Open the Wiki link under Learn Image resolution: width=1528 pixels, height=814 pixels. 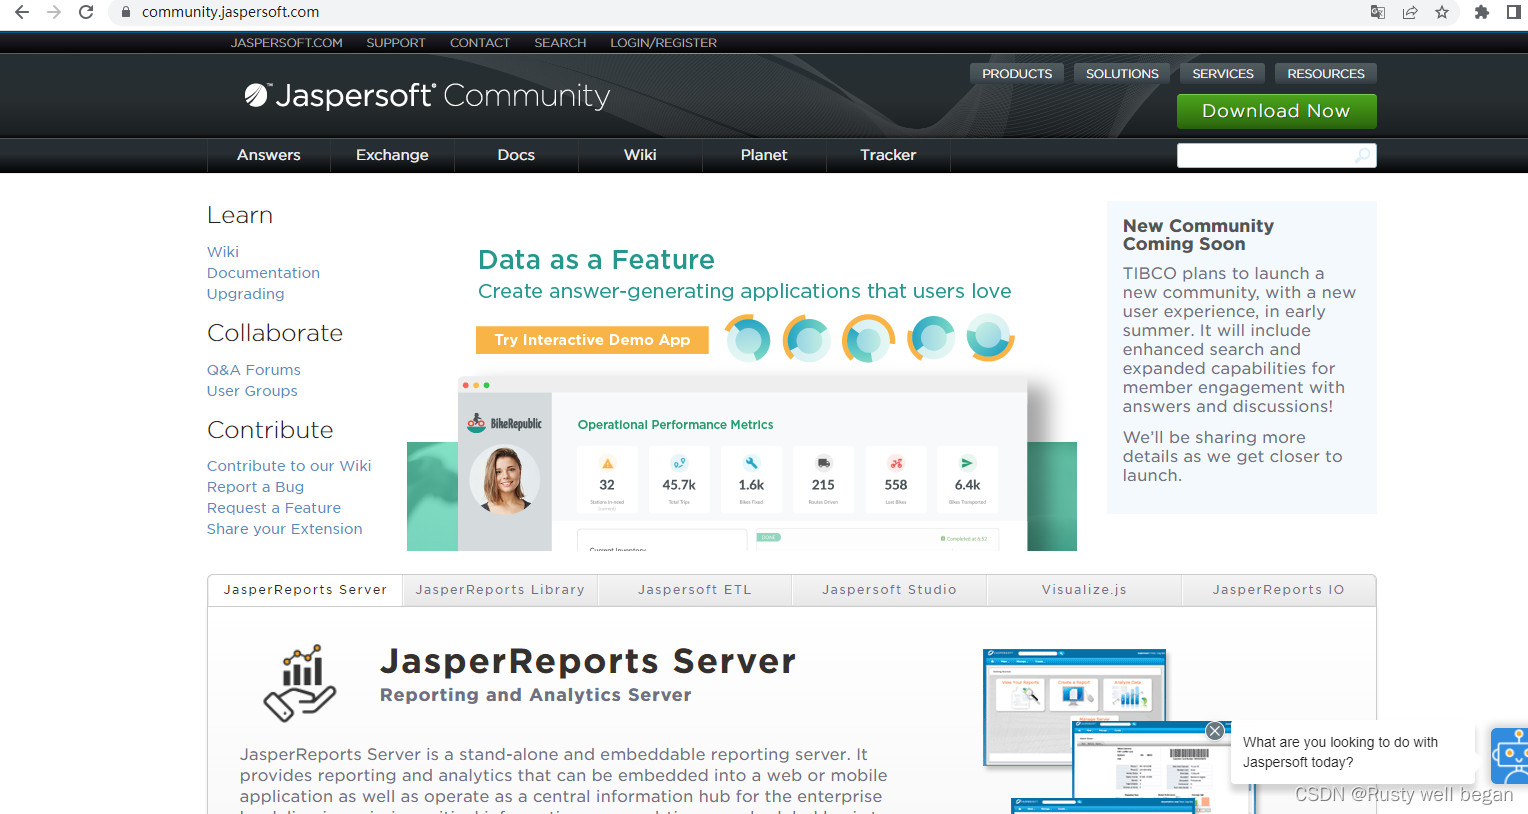click(223, 252)
